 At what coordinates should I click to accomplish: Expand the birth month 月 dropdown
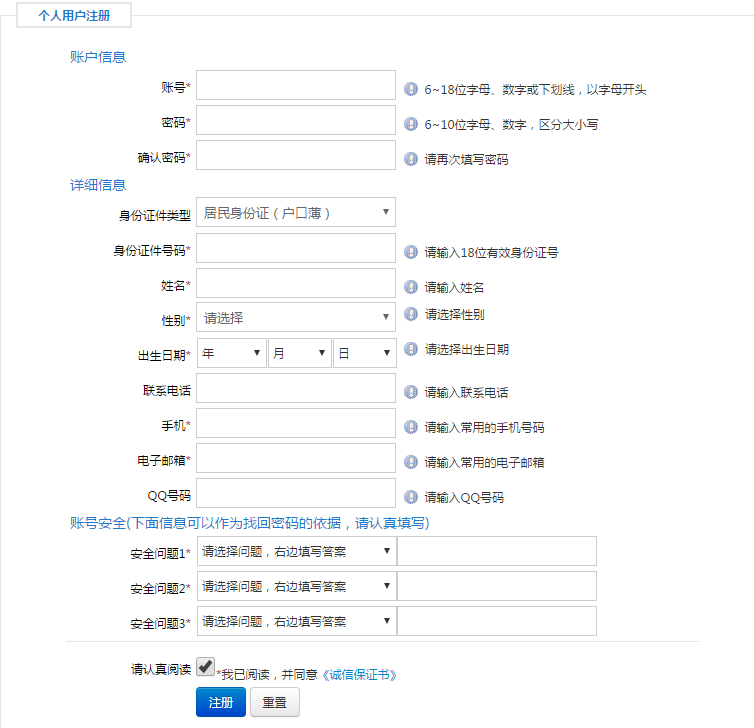(299, 353)
